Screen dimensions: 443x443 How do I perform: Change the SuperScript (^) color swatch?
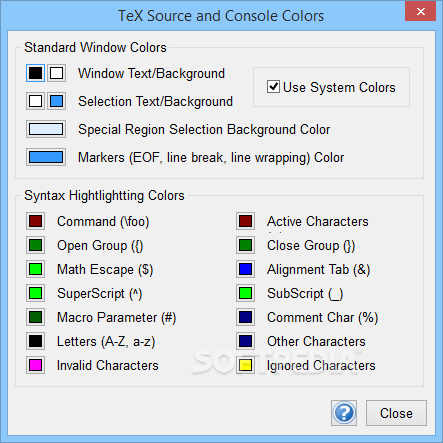[x=35, y=293]
